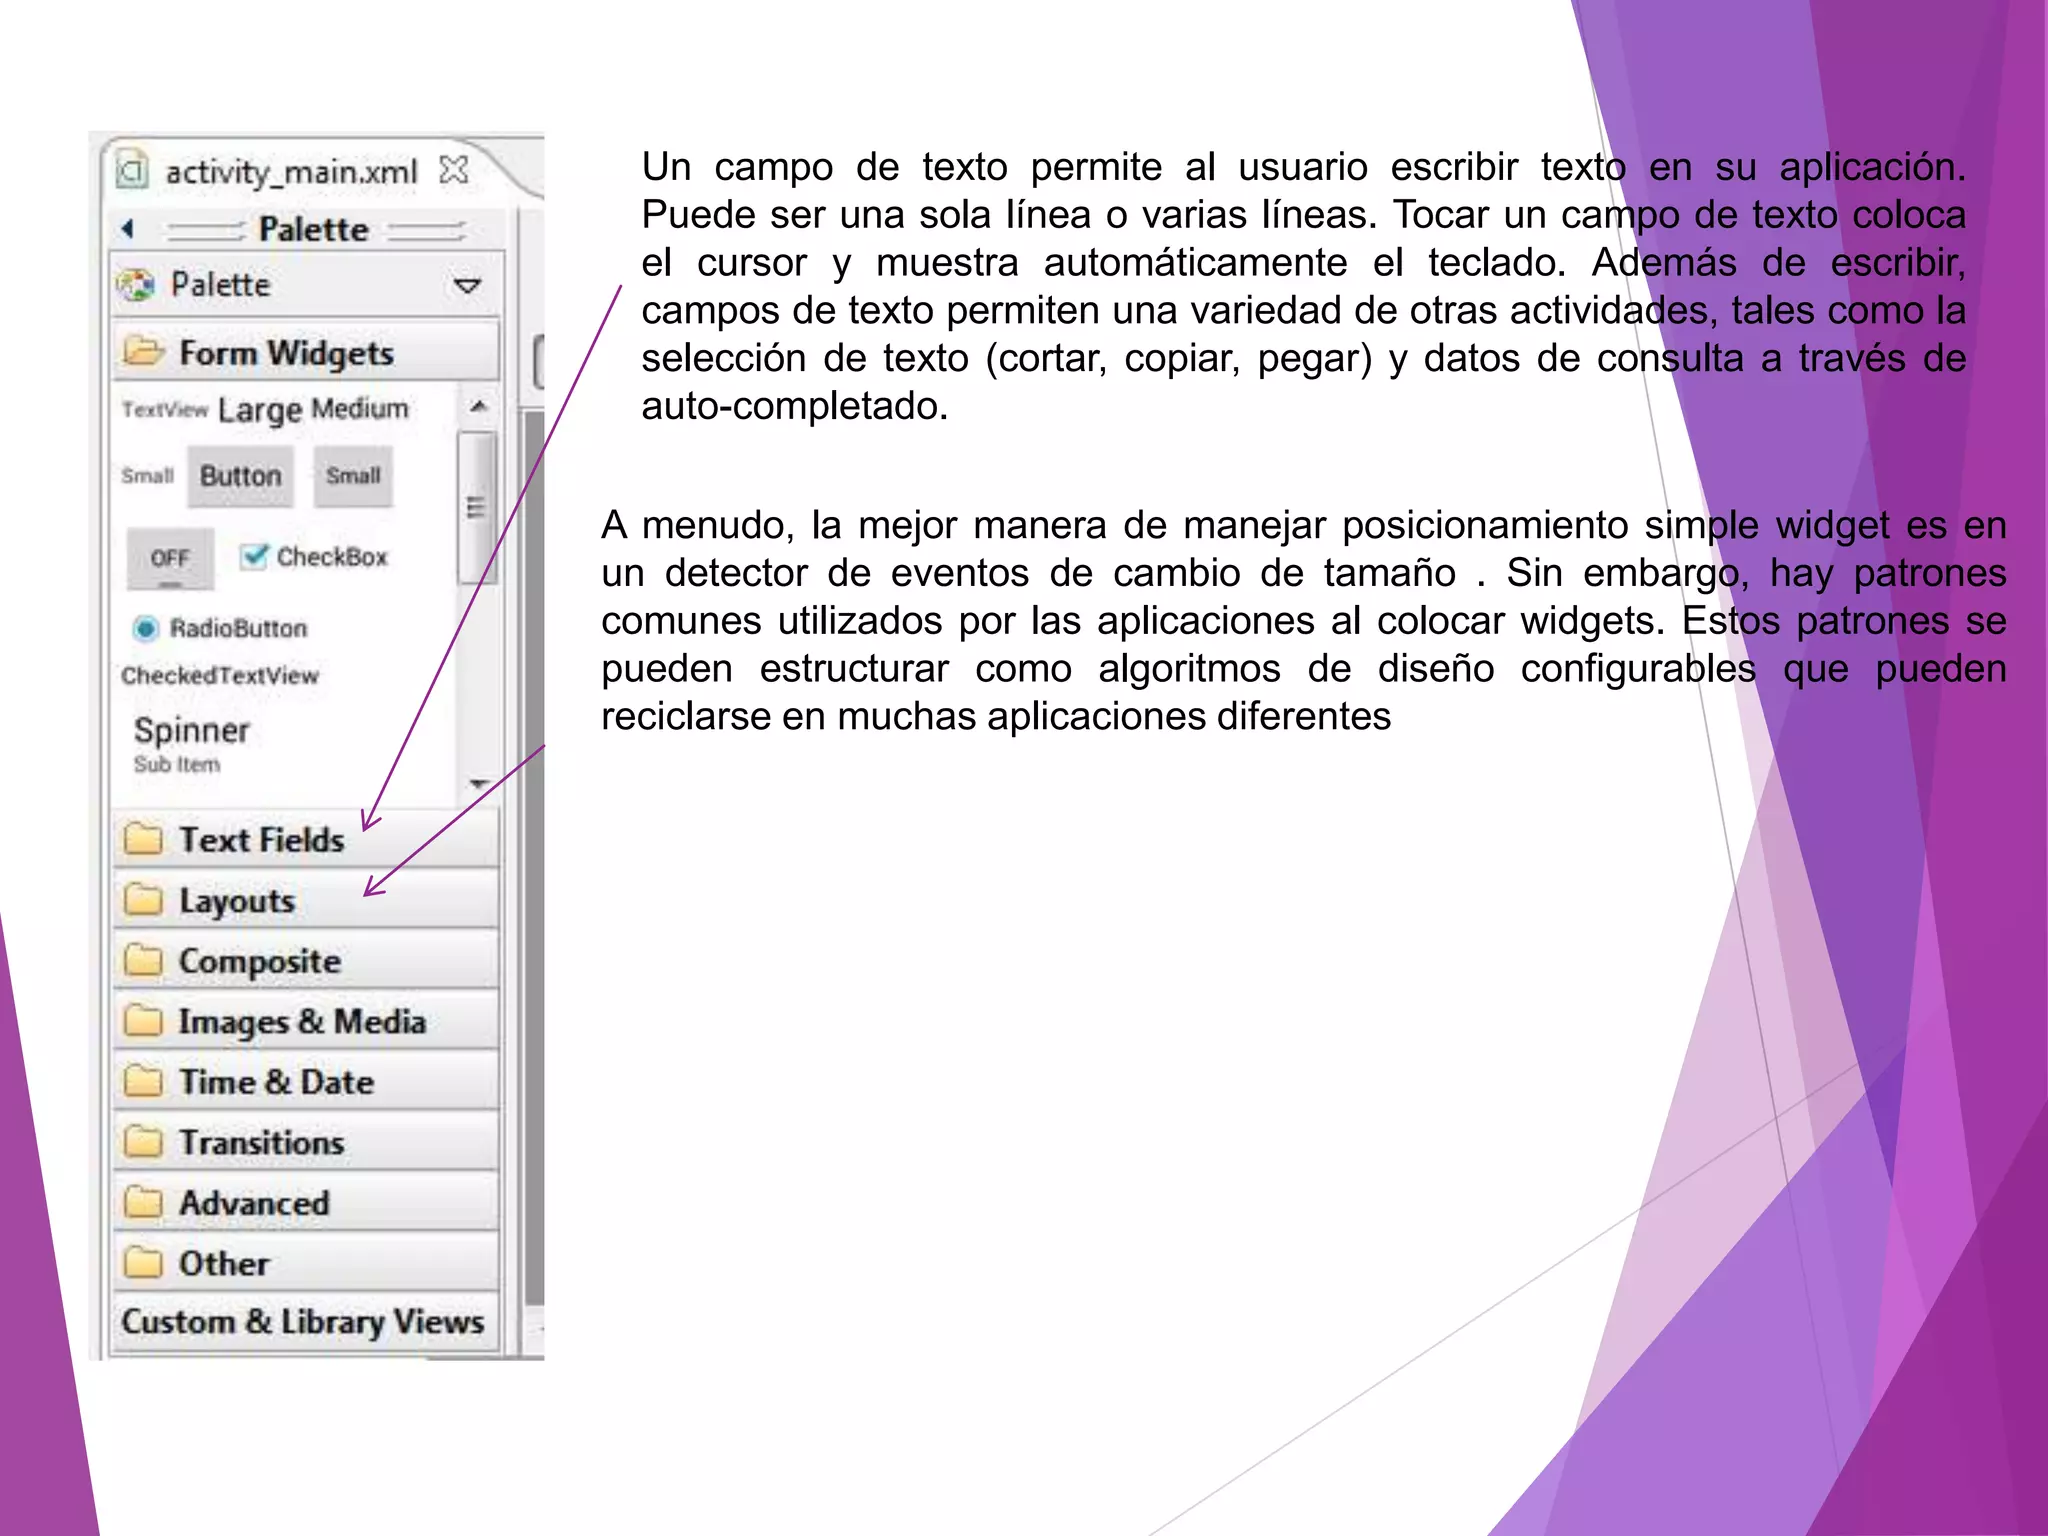Pick the Small text widget
The width and height of the screenshot is (2048, 1536).
pos(147,476)
